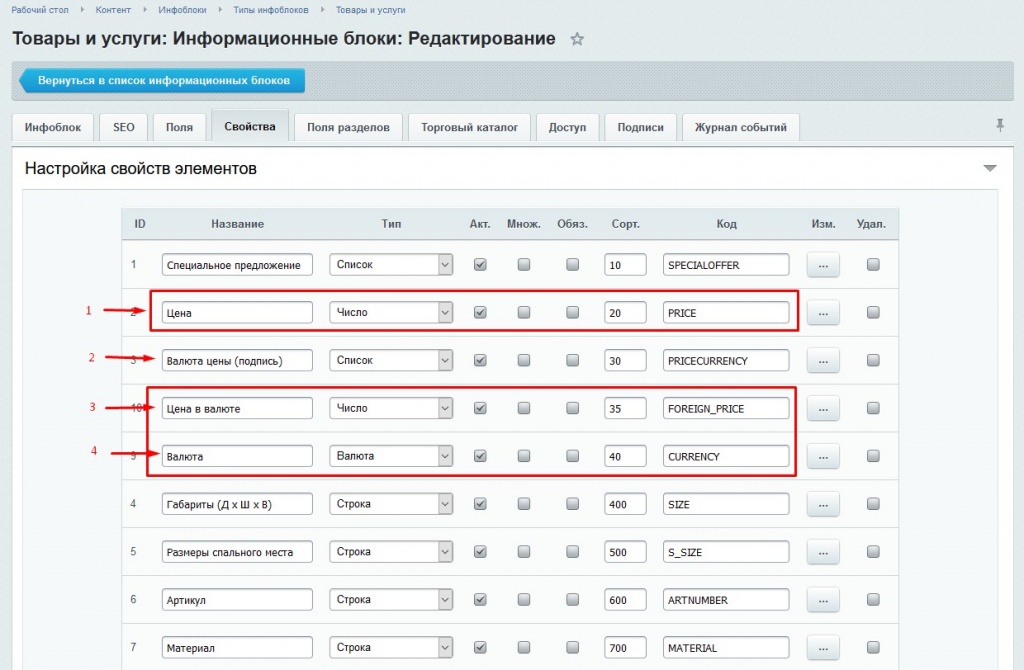Mark Габариты property for deletion
This screenshot has height=670, width=1024.
(873, 503)
